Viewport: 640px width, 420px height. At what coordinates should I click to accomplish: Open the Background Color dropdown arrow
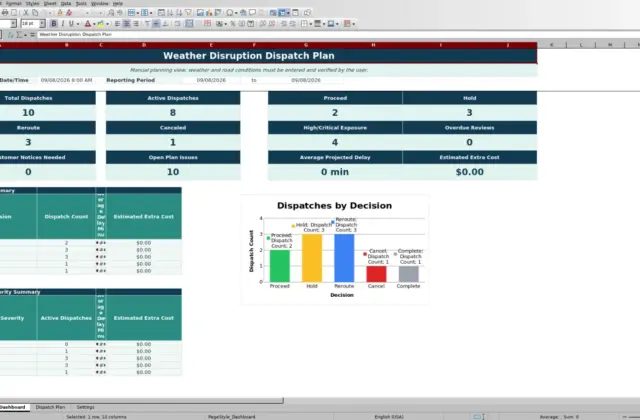107,24
